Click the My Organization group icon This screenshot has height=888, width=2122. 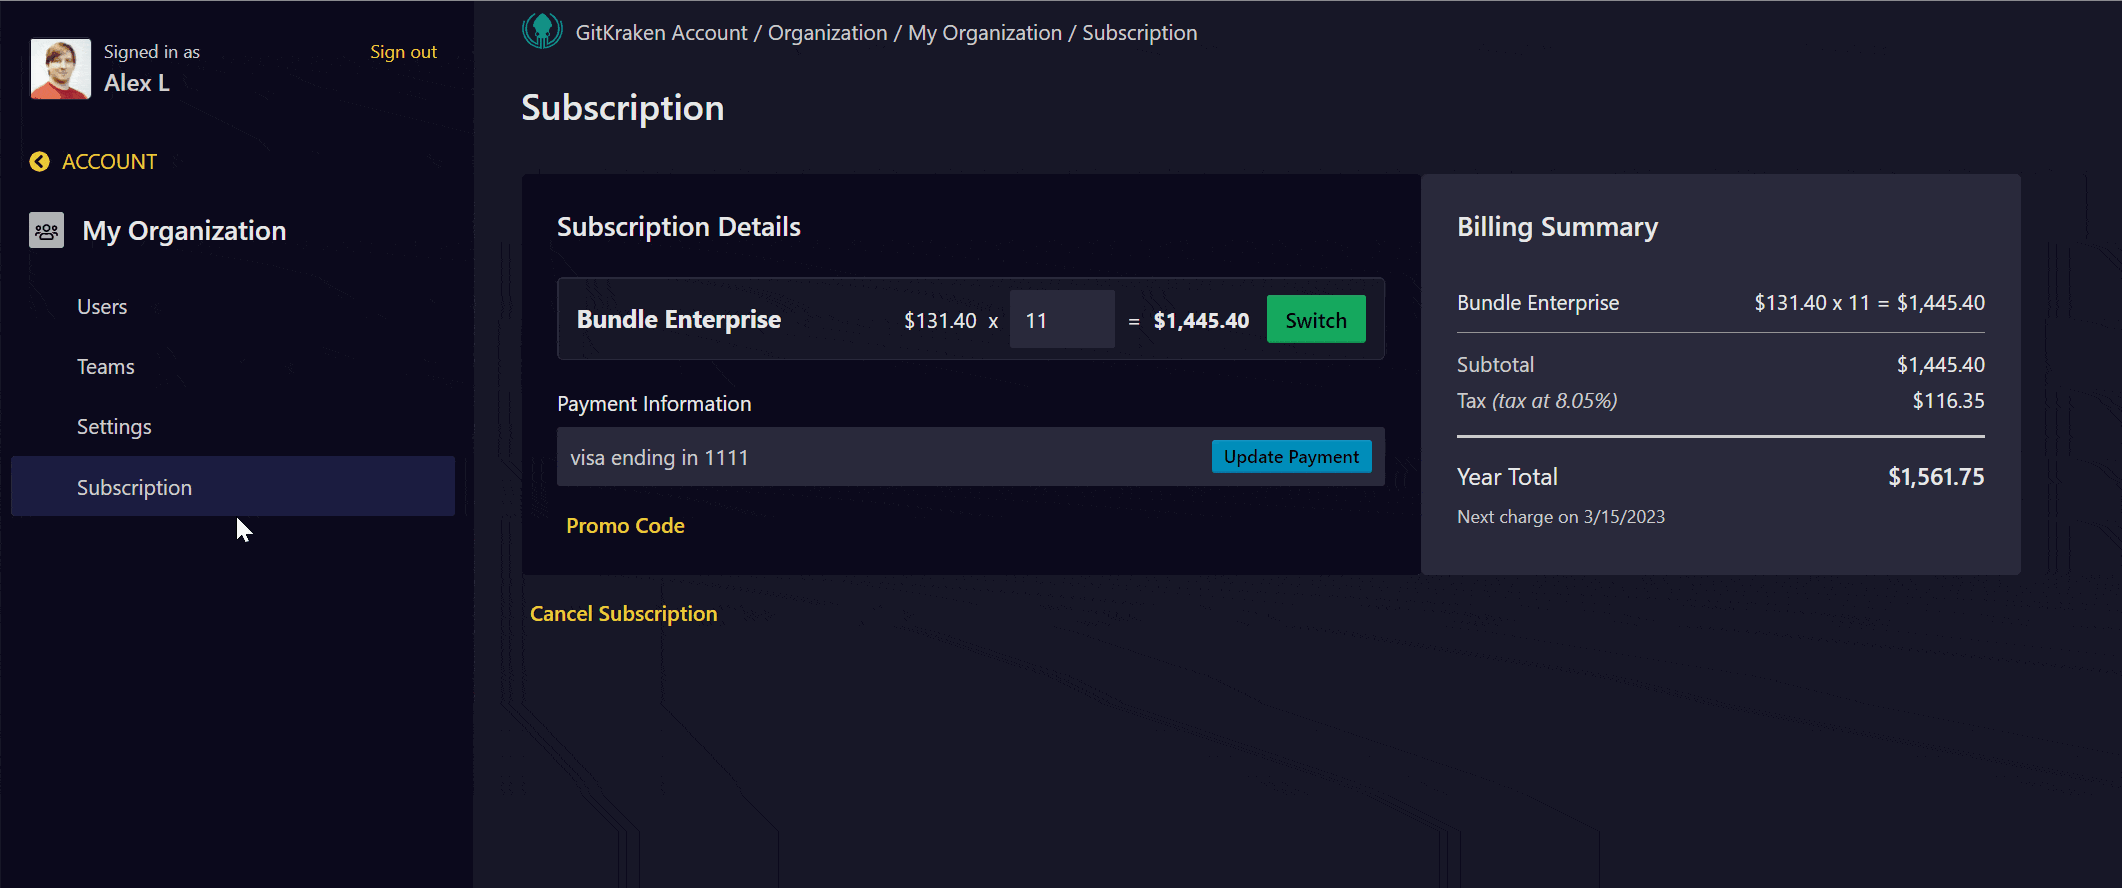[x=46, y=230]
